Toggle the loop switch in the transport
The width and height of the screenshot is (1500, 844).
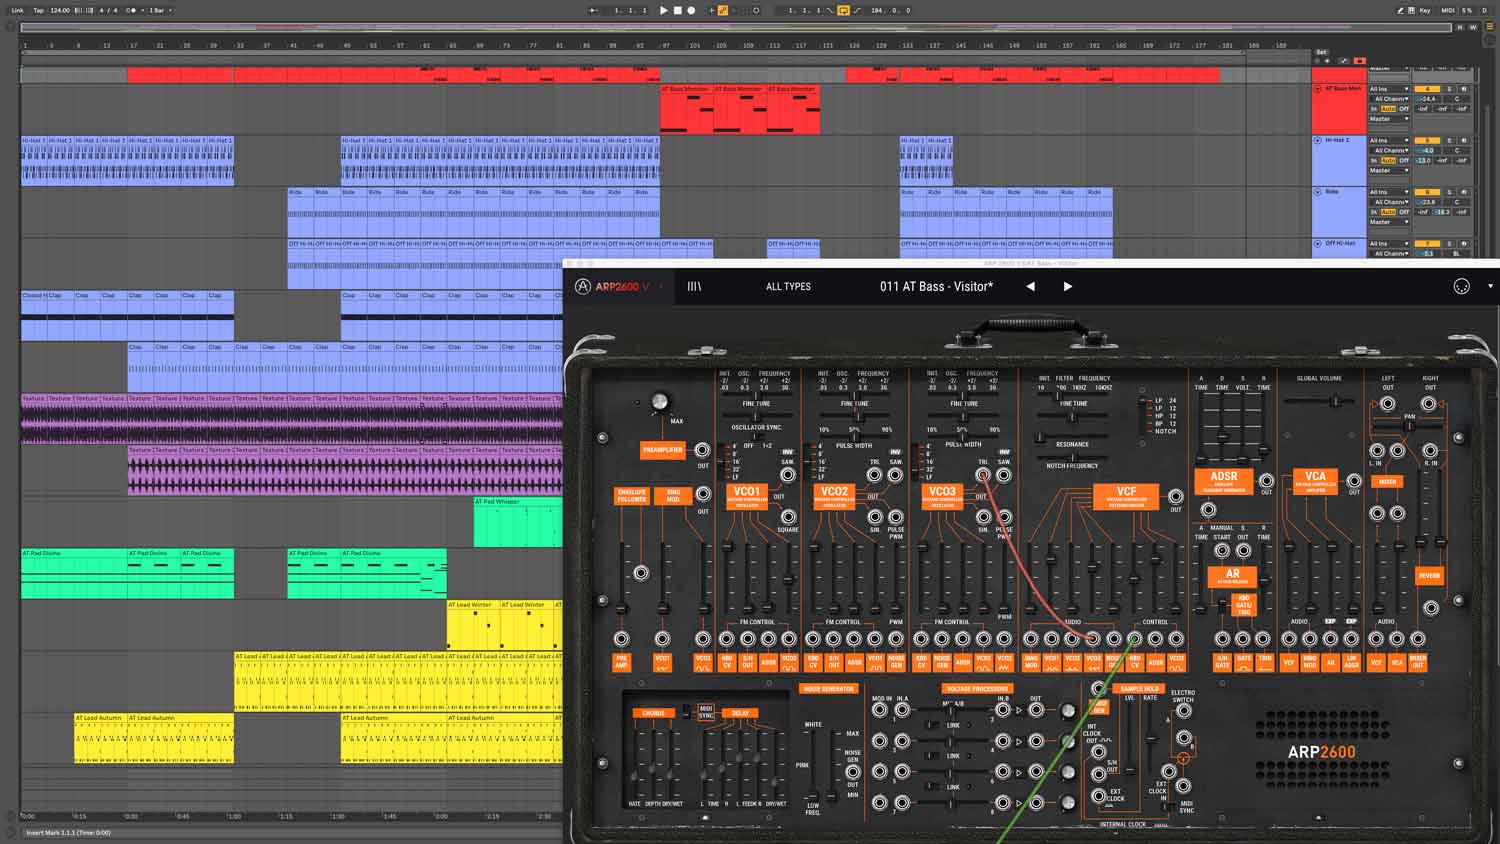pyautogui.click(x=843, y=10)
